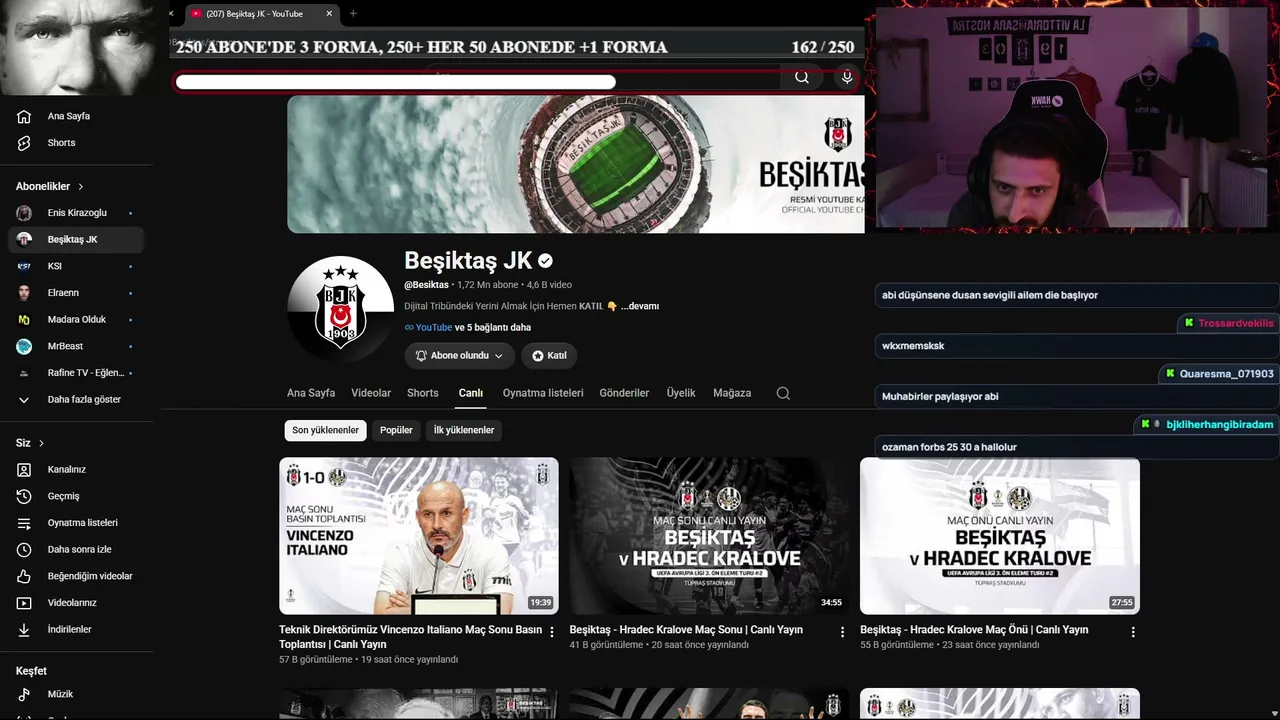The height and width of the screenshot is (720, 1280).
Task: Select the Popüler filter chip
Action: [x=396, y=430]
